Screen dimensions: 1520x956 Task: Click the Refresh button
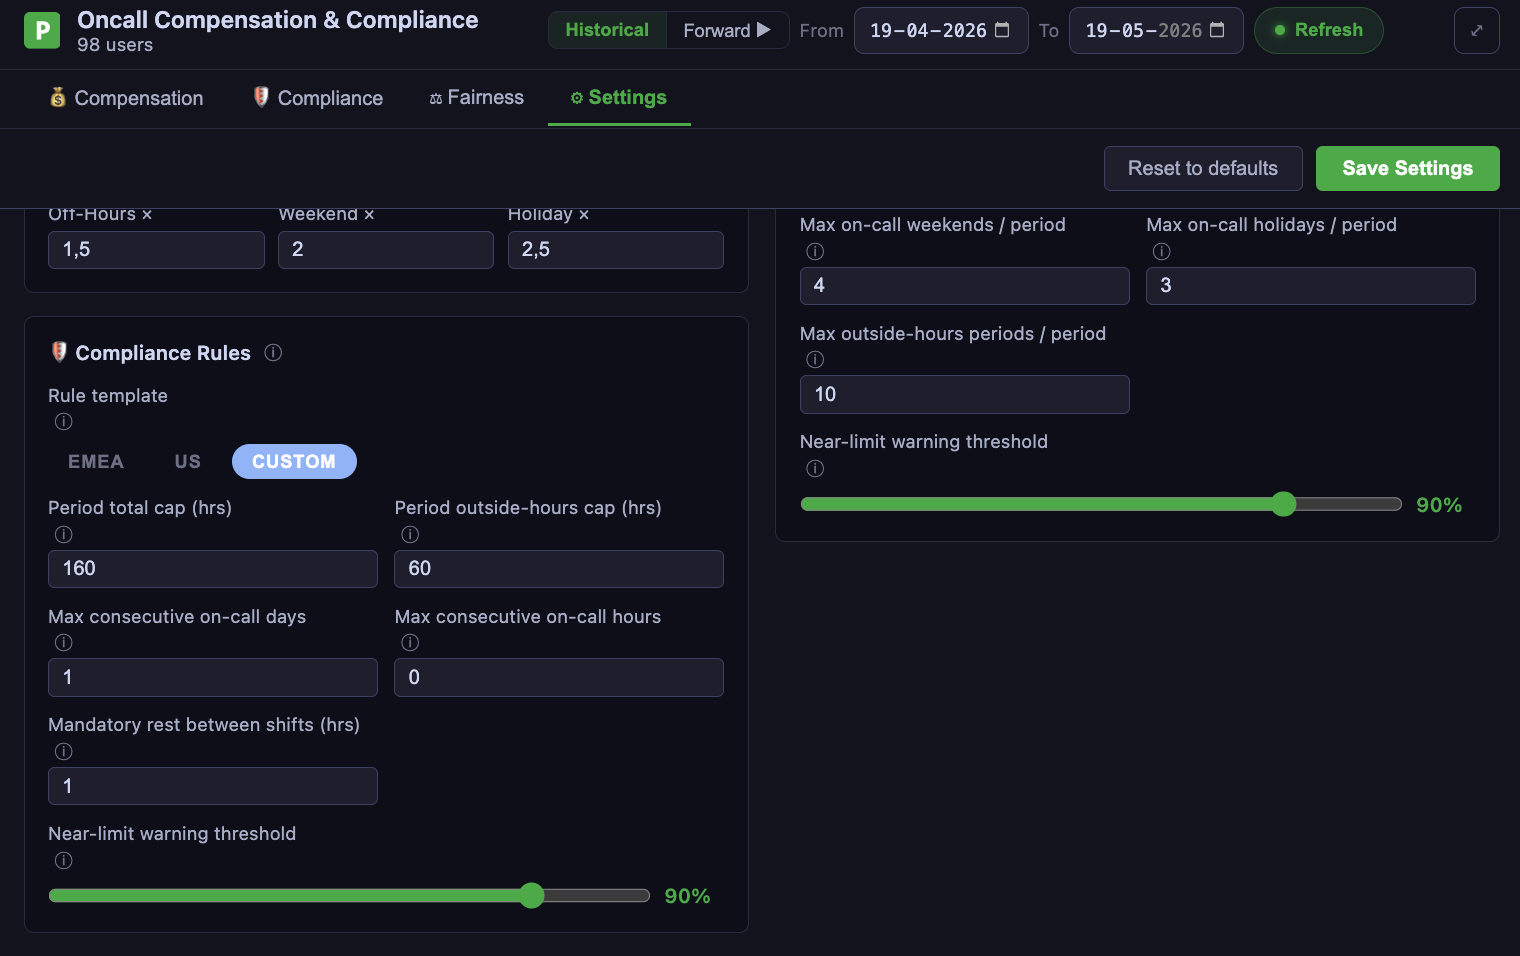(x=1318, y=30)
